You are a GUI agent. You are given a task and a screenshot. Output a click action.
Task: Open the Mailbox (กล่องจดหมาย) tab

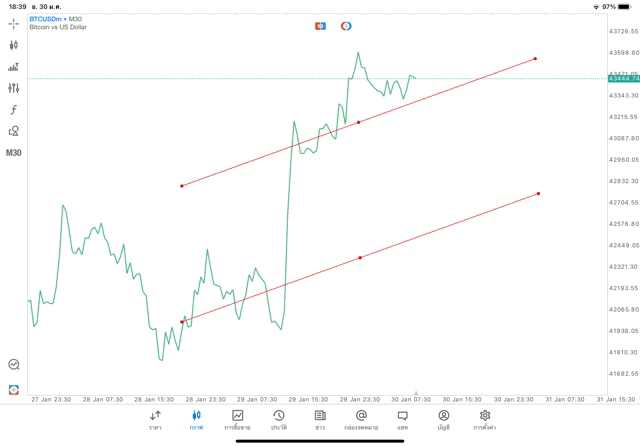[361, 420]
